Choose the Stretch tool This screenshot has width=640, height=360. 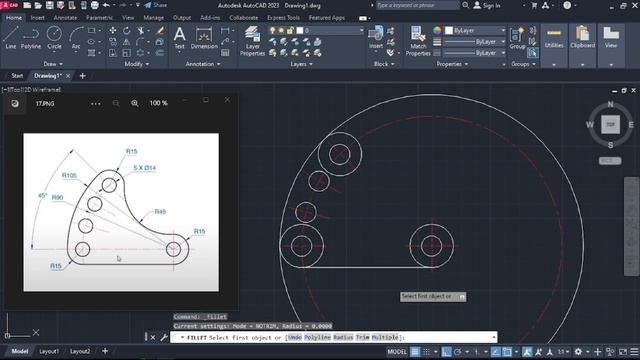point(113,53)
